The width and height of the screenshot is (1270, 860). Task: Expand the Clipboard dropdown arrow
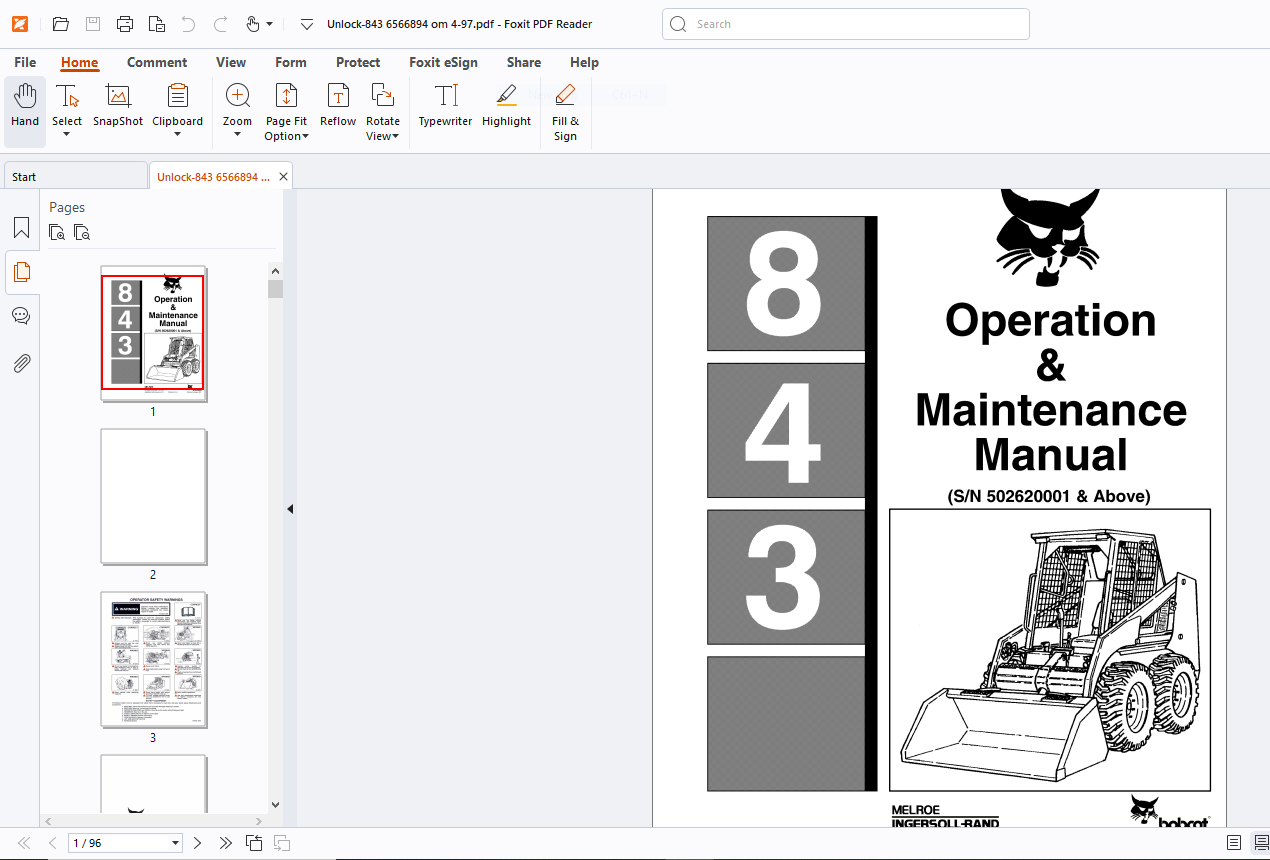(177, 135)
